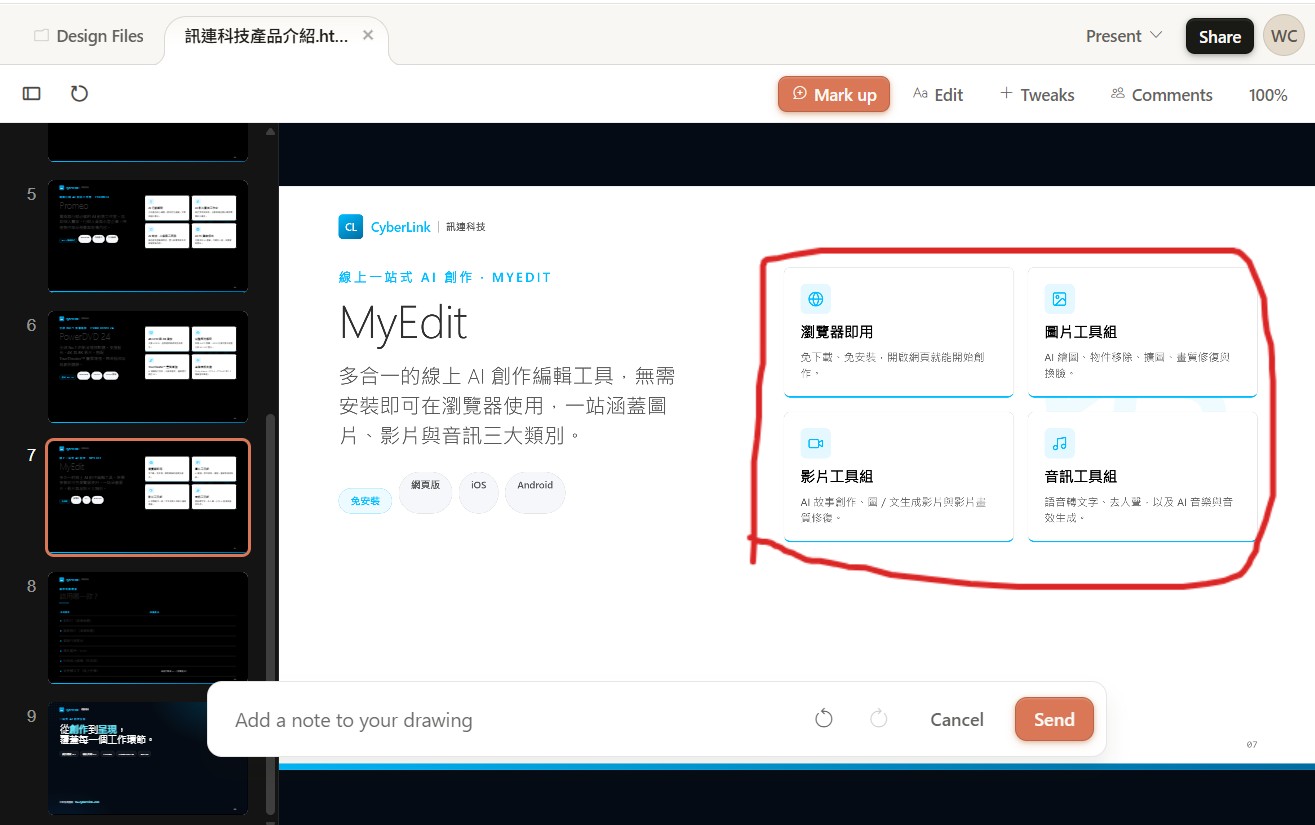Screen dimensions: 1315x825
Task: Click the iOS tag
Action: 479,492
